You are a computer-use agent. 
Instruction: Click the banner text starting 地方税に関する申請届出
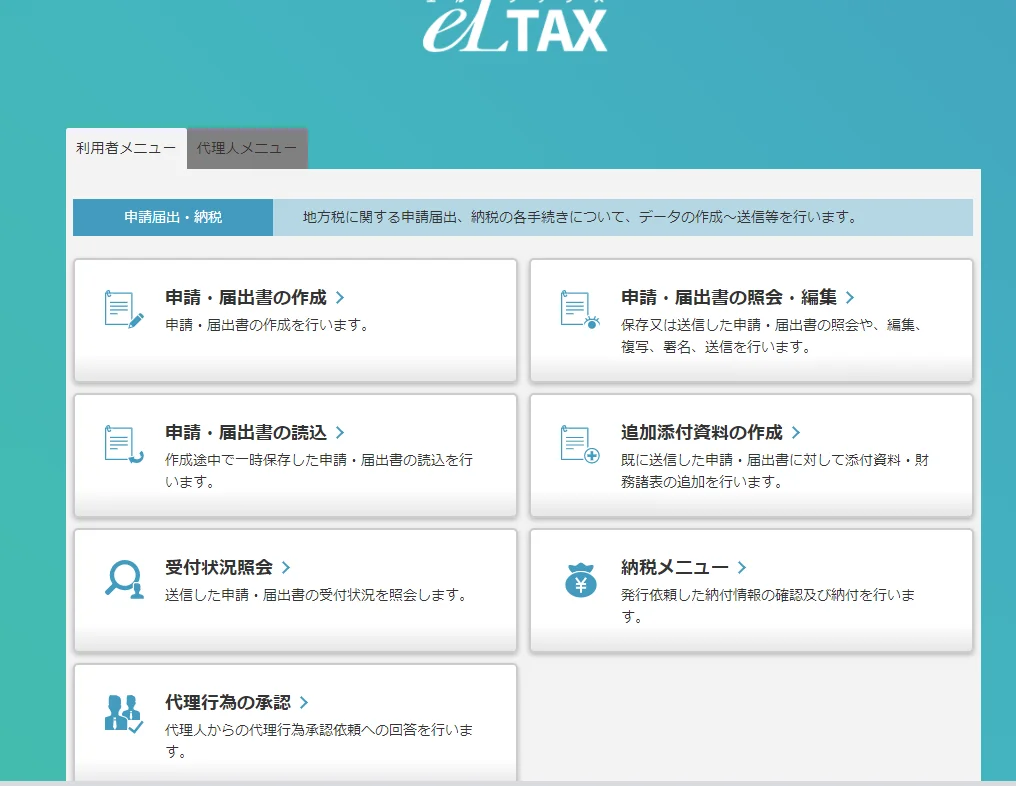(581, 217)
